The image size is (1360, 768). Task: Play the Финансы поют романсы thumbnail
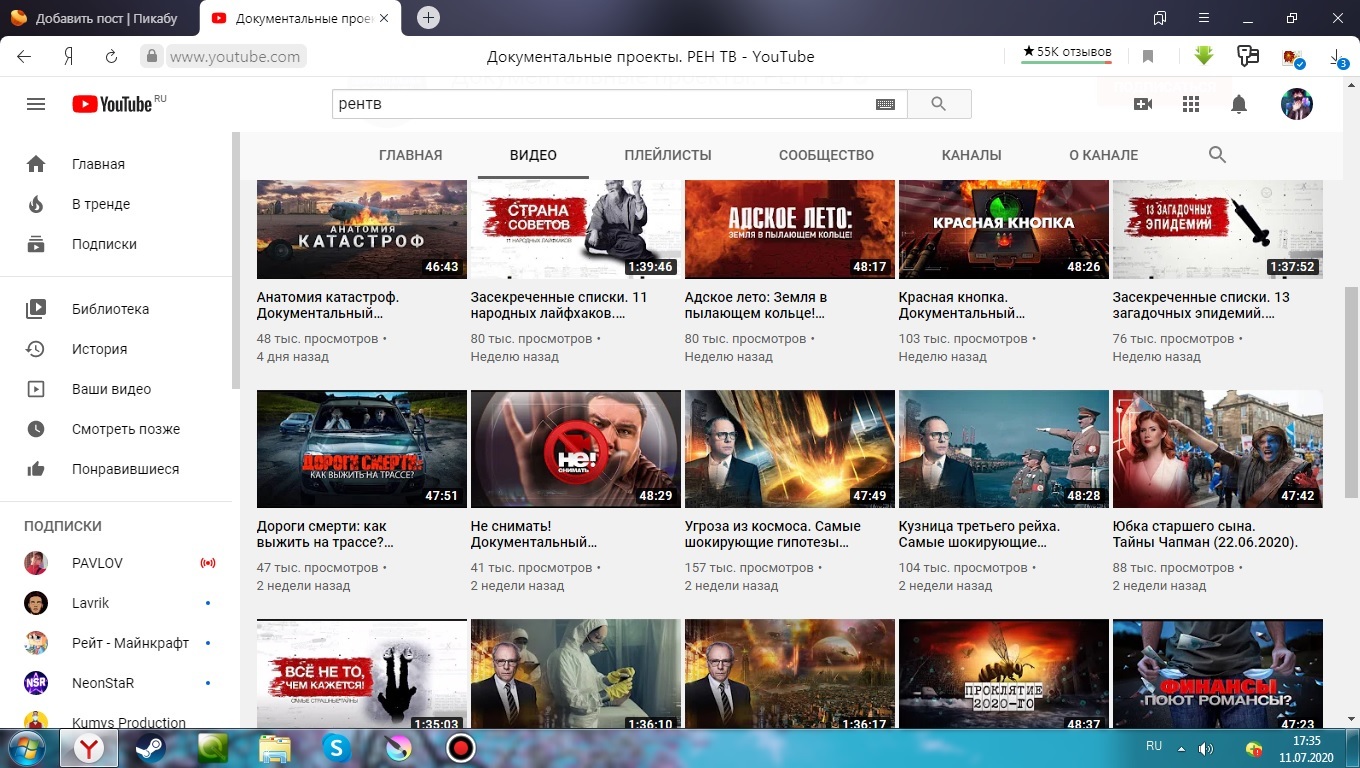[x=1218, y=674]
